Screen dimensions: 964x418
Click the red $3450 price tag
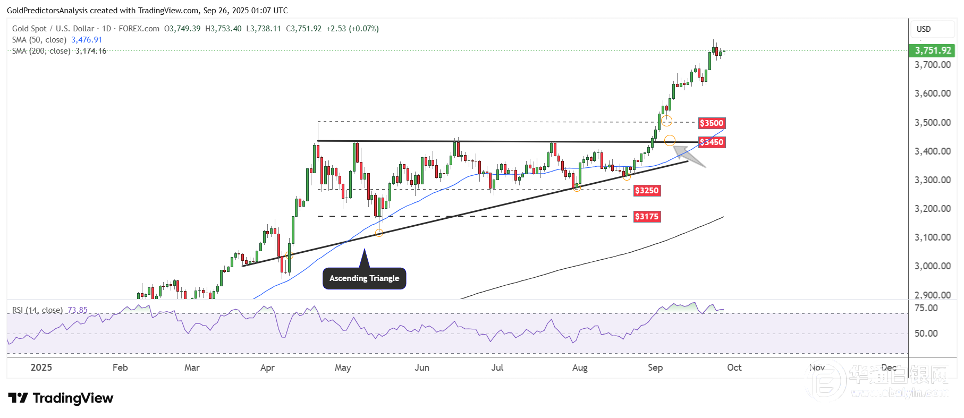pyautogui.click(x=712, y=142)
